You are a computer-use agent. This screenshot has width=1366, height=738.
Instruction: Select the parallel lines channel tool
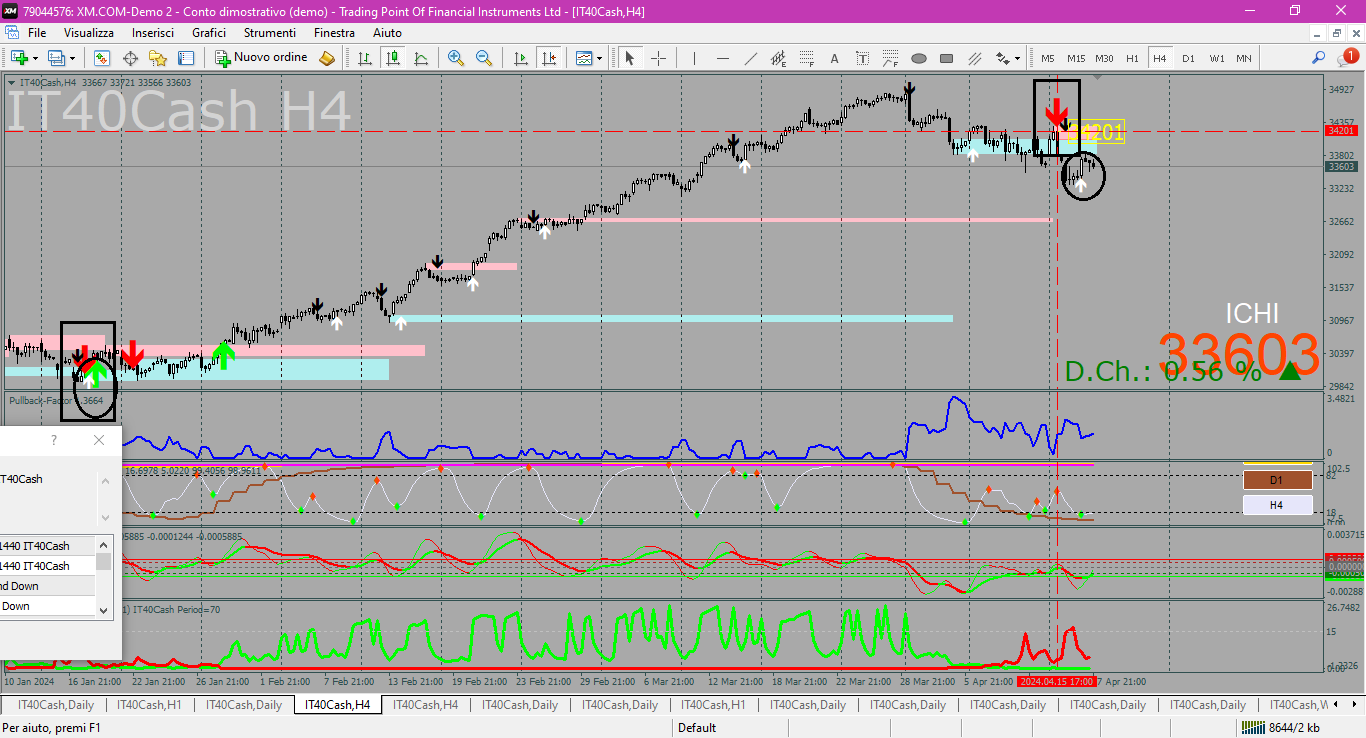[974, 58]
